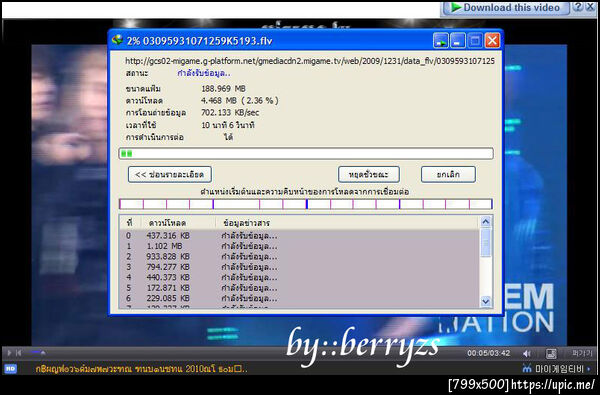Minimize the IDM download window
The image size is (600, 395).
pyautogui.click(x=458, y=41)
